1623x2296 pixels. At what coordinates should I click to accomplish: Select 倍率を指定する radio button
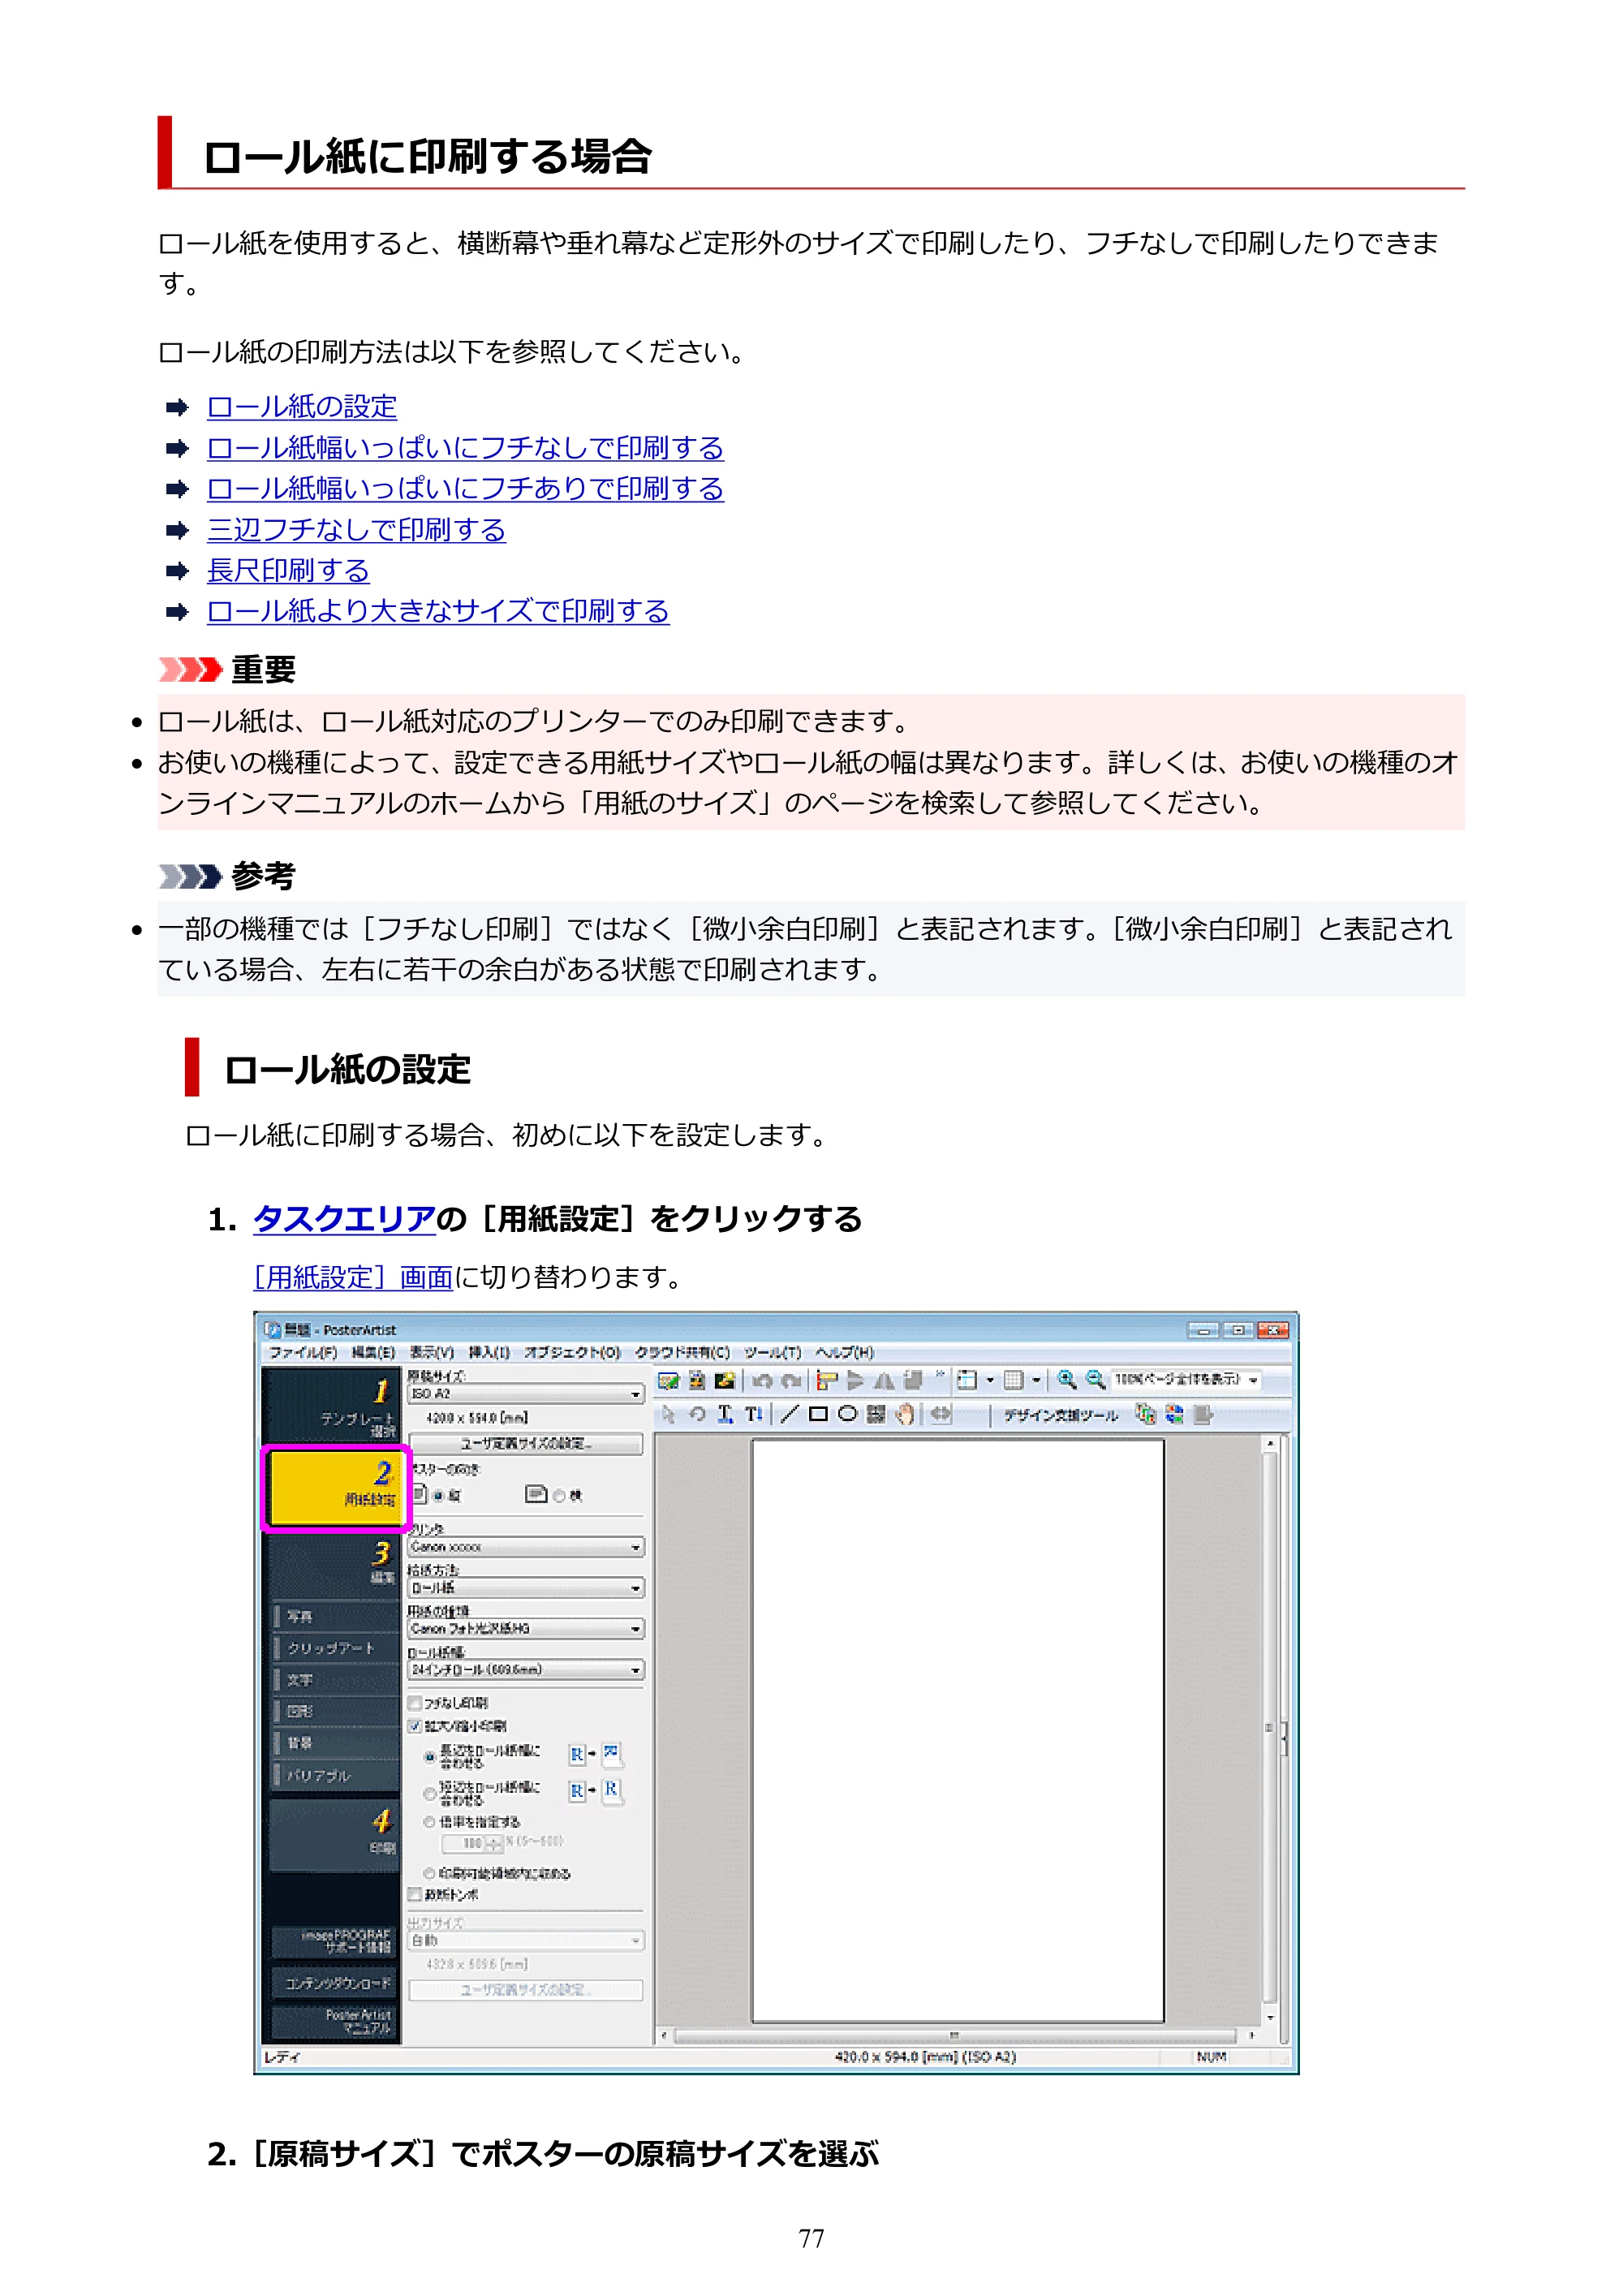tap(429, 1822)
